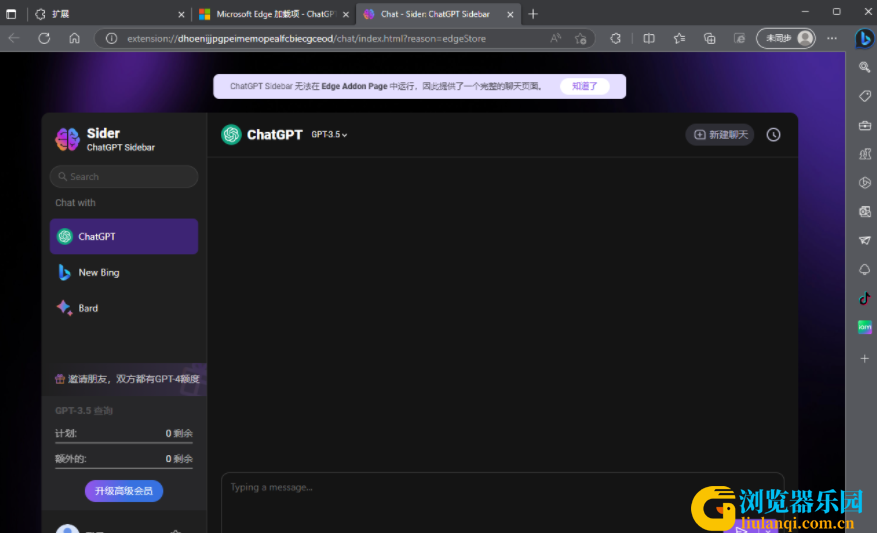Open the Edge sidebar Microsoft 365 icon

pos(865,183)
